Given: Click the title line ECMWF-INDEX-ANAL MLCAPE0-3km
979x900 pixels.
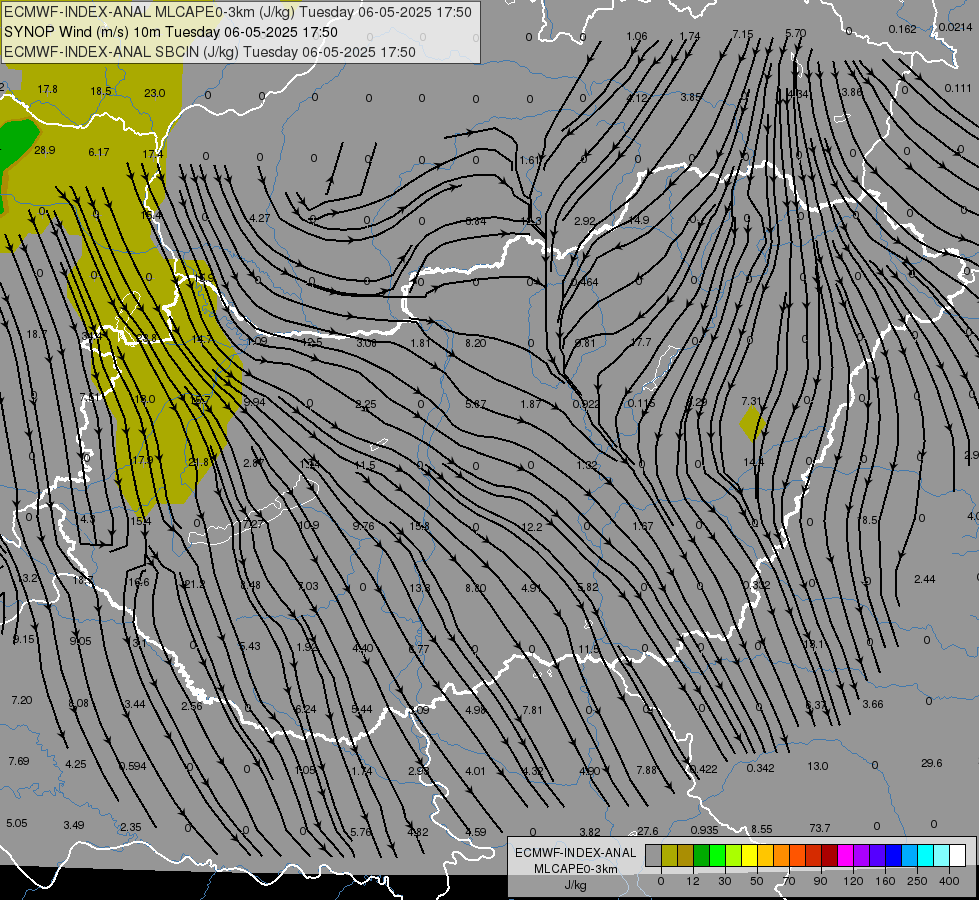Looking at the screenshot, I should (238, 12).
